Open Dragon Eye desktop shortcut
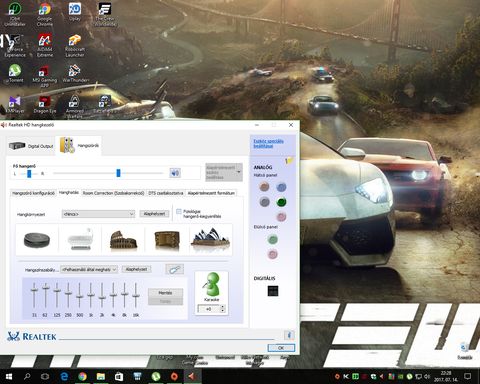 click(x=45, y=105)
